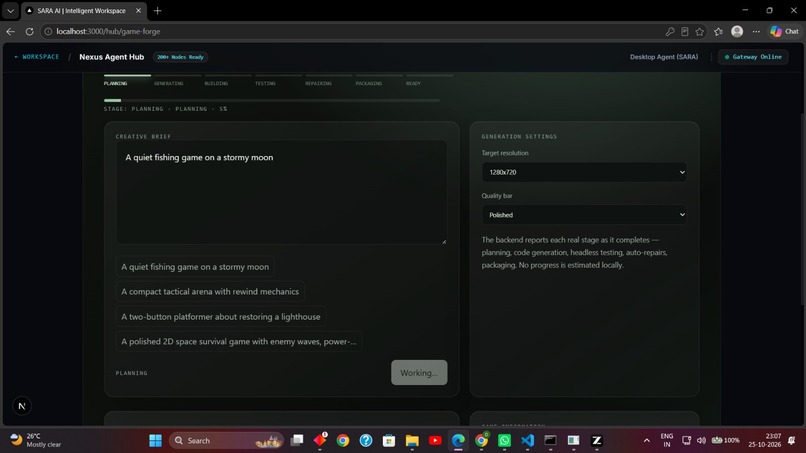Show hidden system tray icons
This screenshot has width=806, height=453.
647,441
